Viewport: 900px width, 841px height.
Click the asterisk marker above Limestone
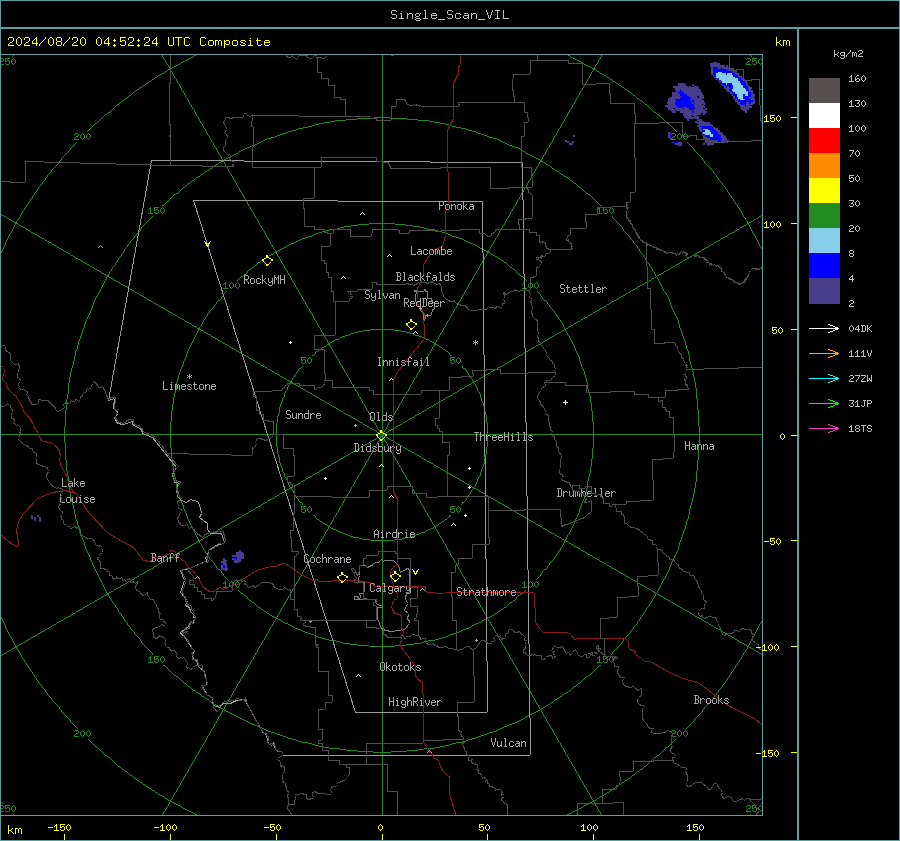coord(189,377)
